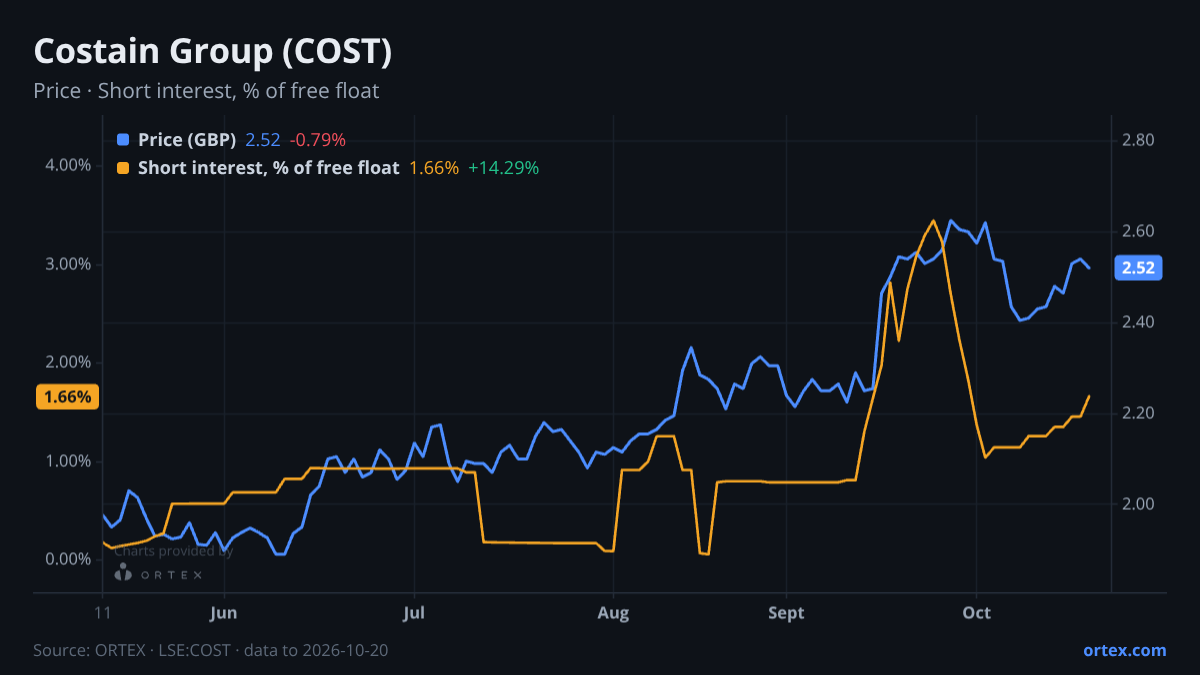Click the 2.20 right axis label
Viewport: 1200px width, 675px height.
coord(1139,413)
